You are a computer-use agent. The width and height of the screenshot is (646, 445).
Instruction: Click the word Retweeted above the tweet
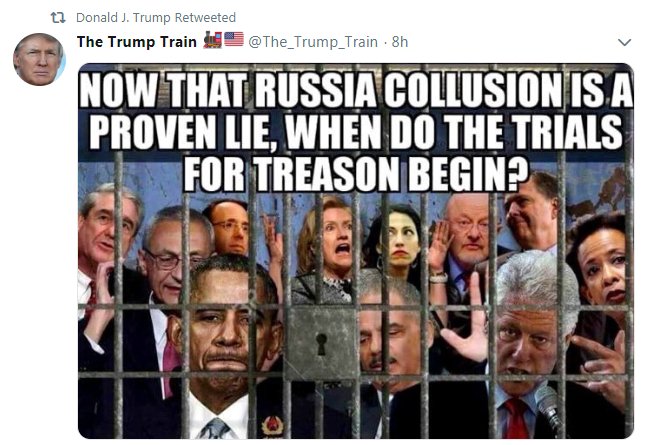coord(205,18)
